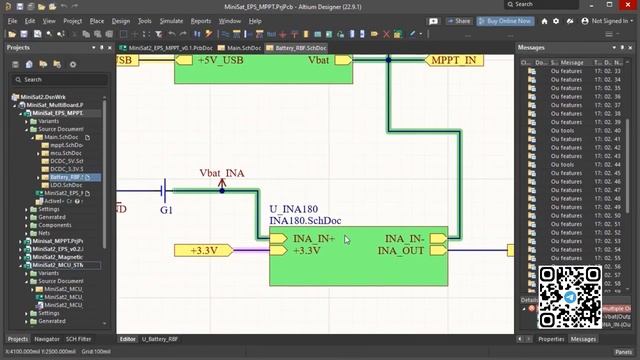
Task: Click the red X cross-probe clear icon
Action: [386, 34]
